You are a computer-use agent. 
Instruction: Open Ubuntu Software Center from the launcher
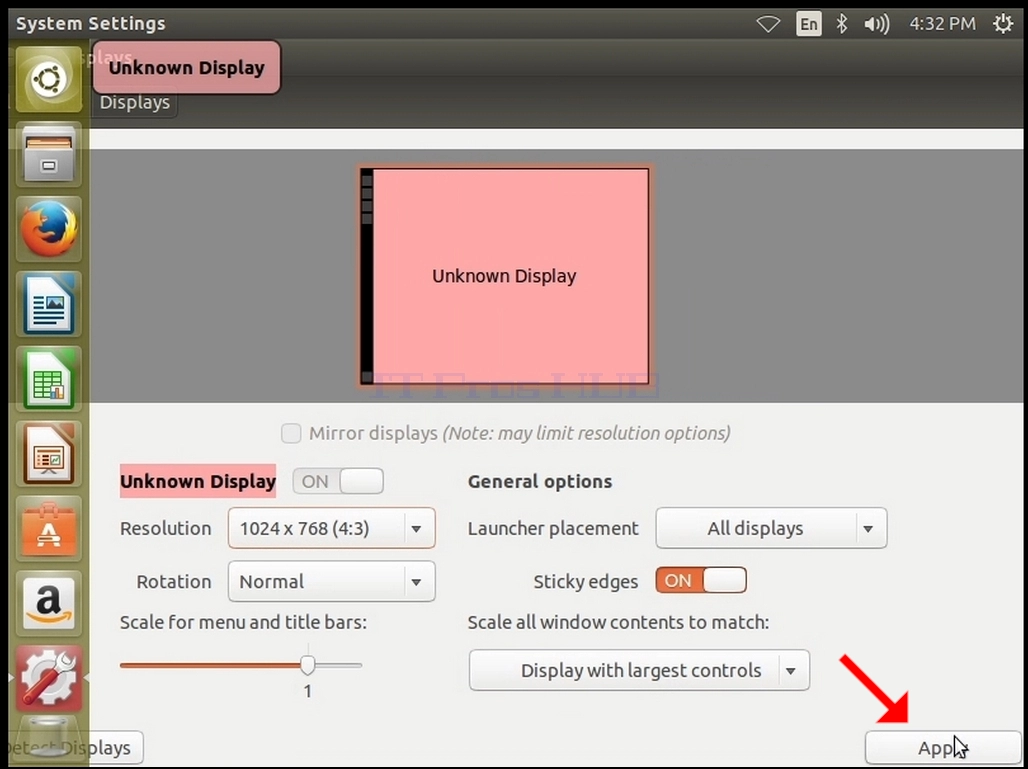coord(49,528)
